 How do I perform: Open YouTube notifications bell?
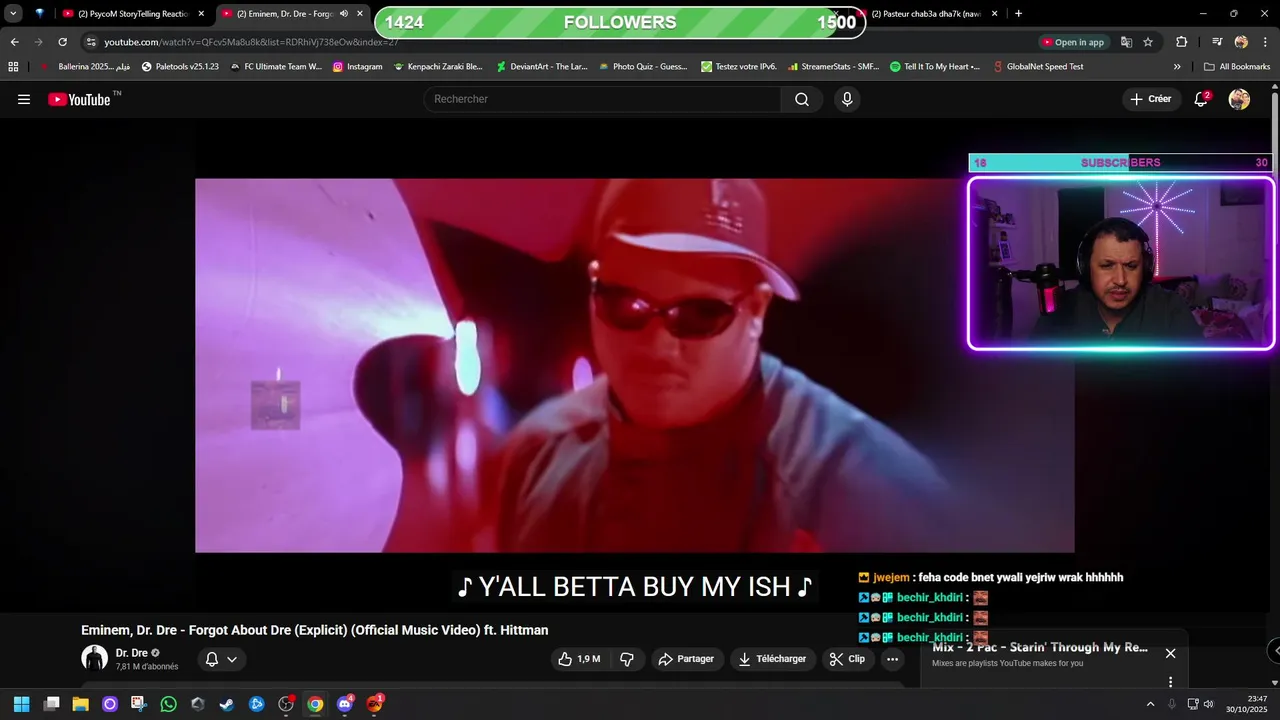pyautogui.click(x=1201, y=99)
